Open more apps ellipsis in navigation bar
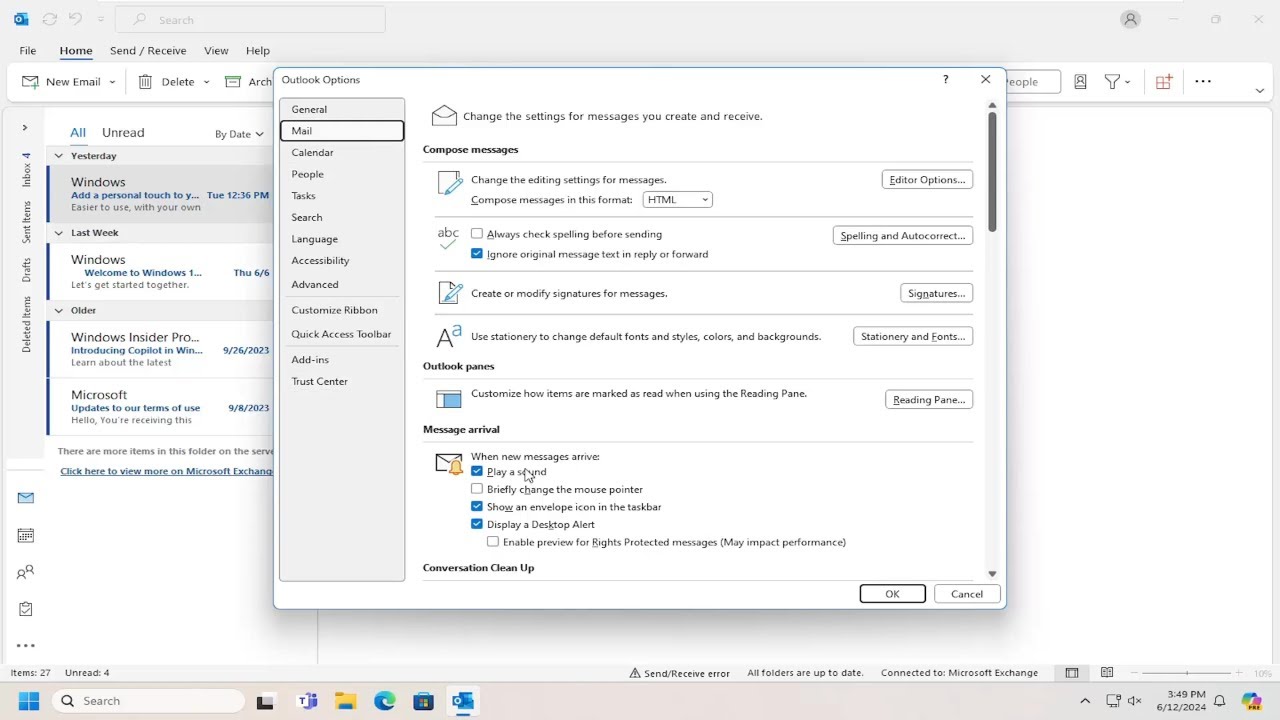The image size is (1280, 720). pos(26,646)
